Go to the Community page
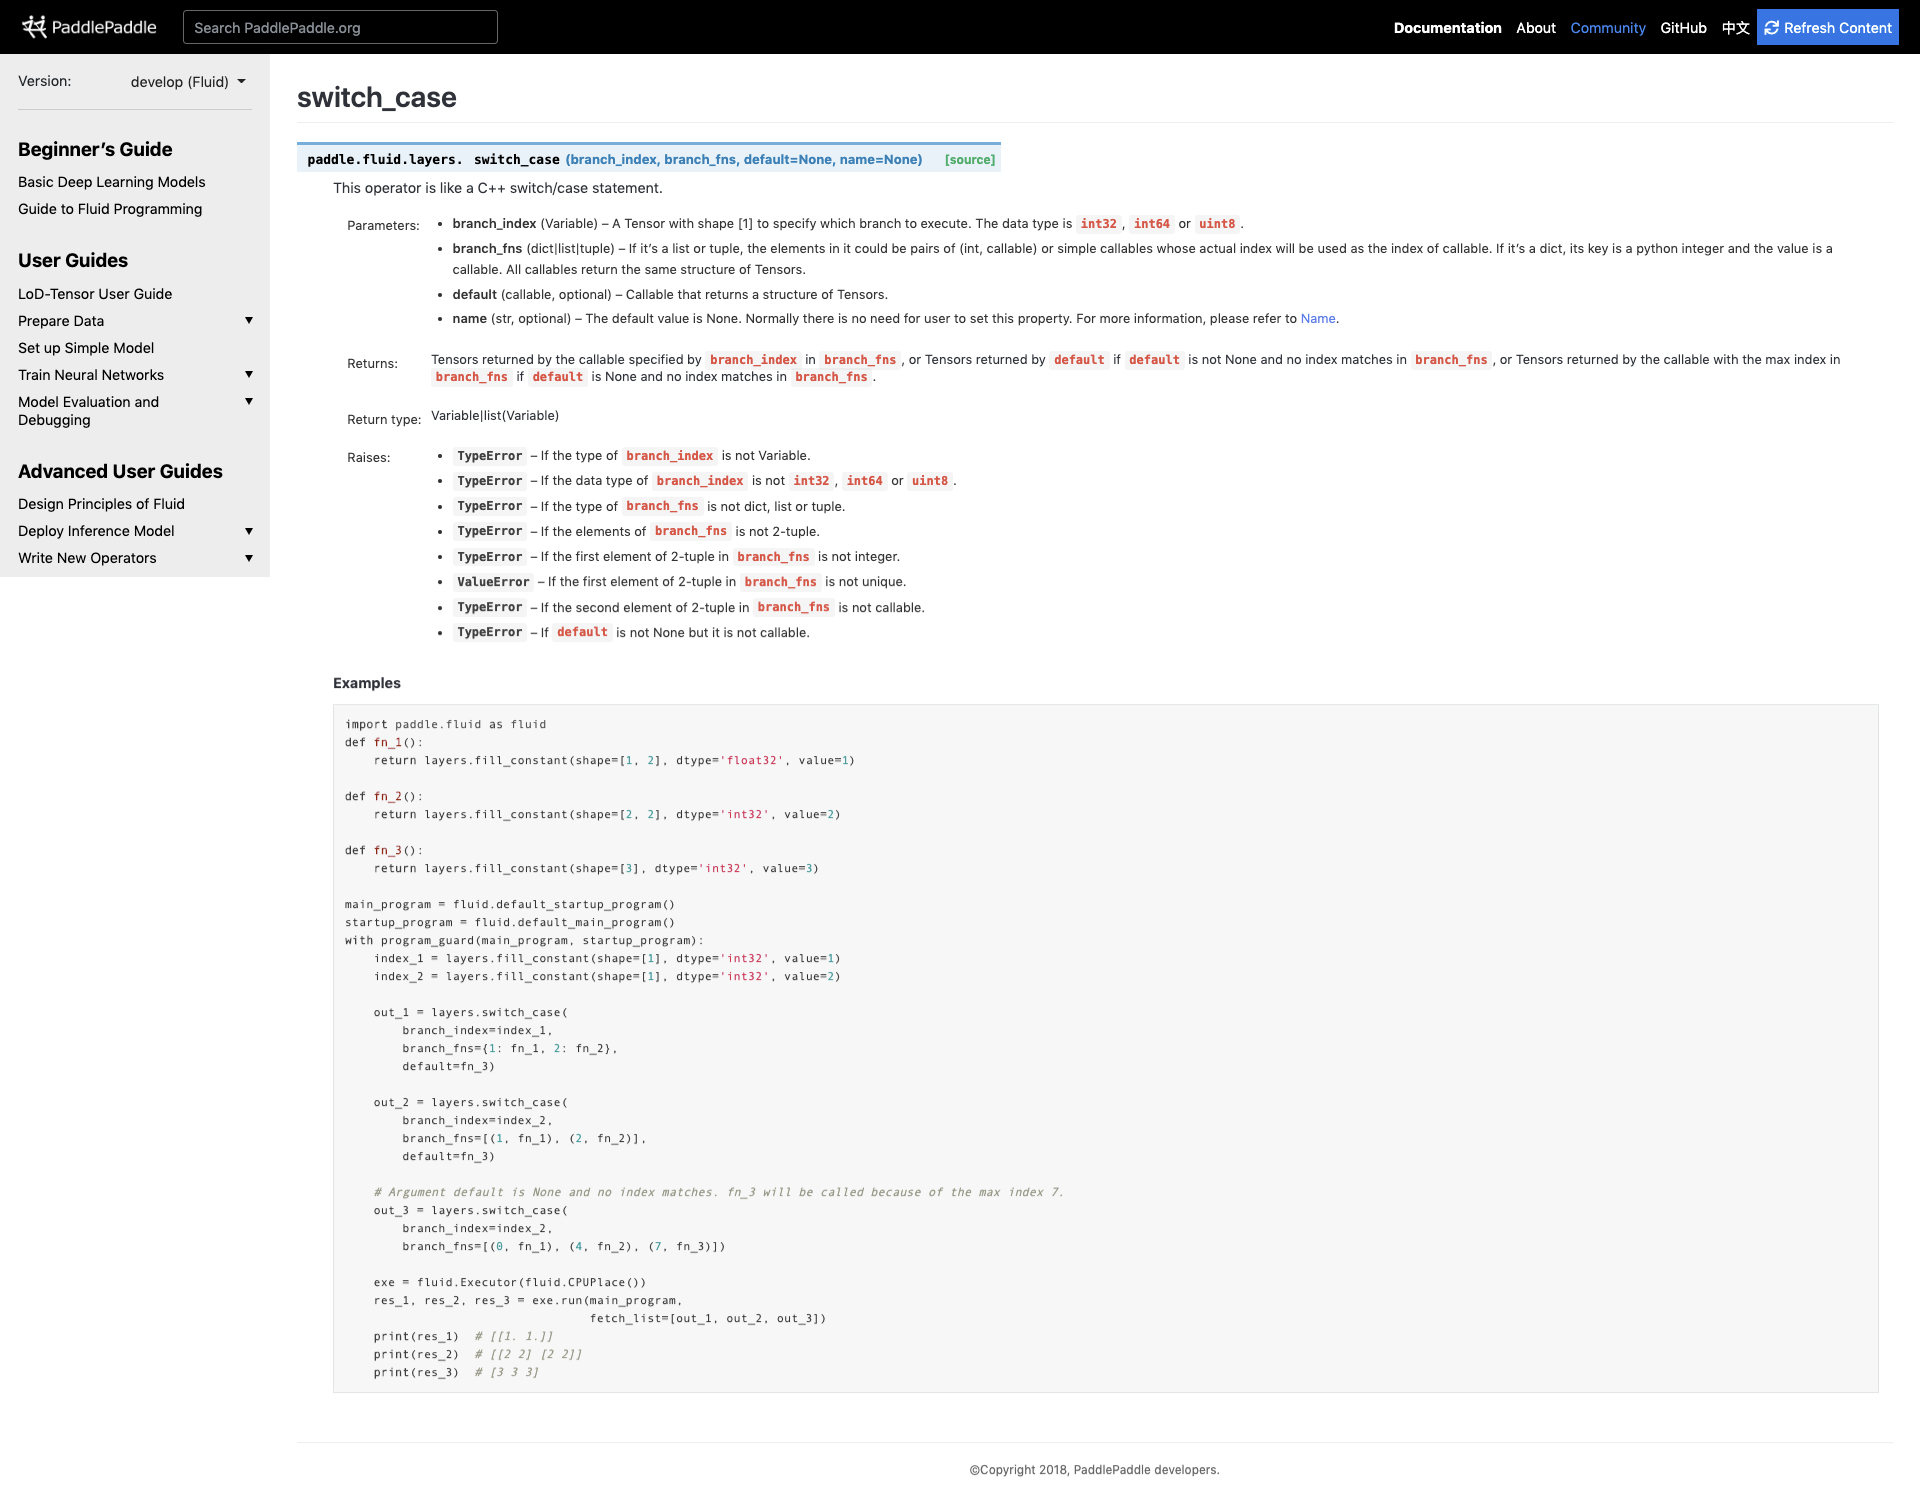This screenshot has width=1920, height=1497. (1607, 28)
